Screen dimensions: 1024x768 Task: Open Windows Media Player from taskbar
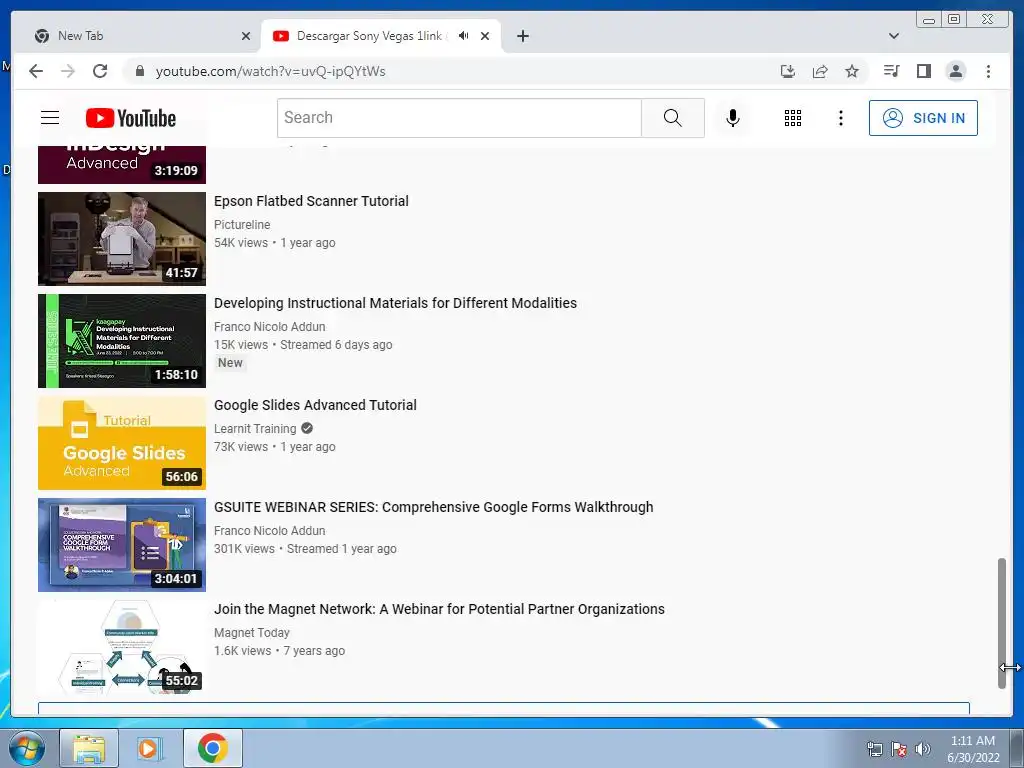(150, 748)
